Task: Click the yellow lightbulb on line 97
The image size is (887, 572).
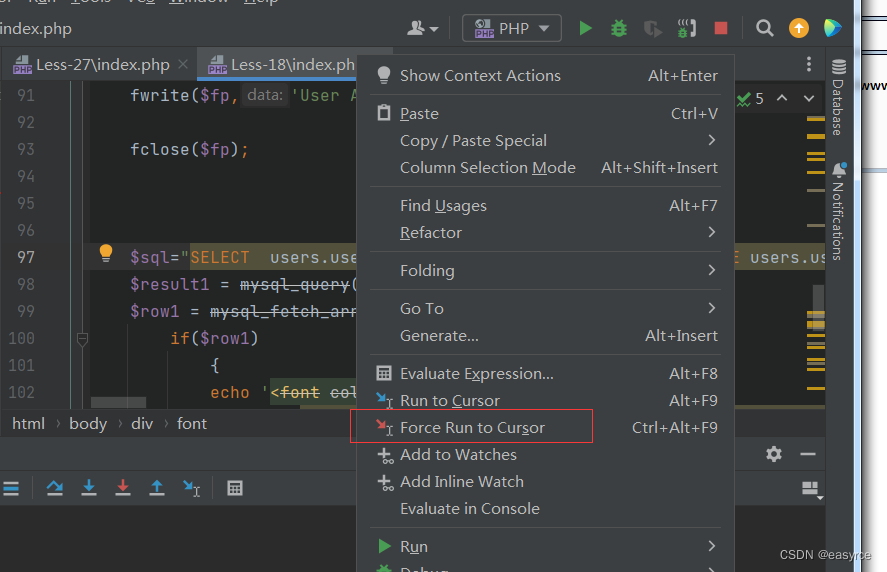Action: tap(106, 254)
